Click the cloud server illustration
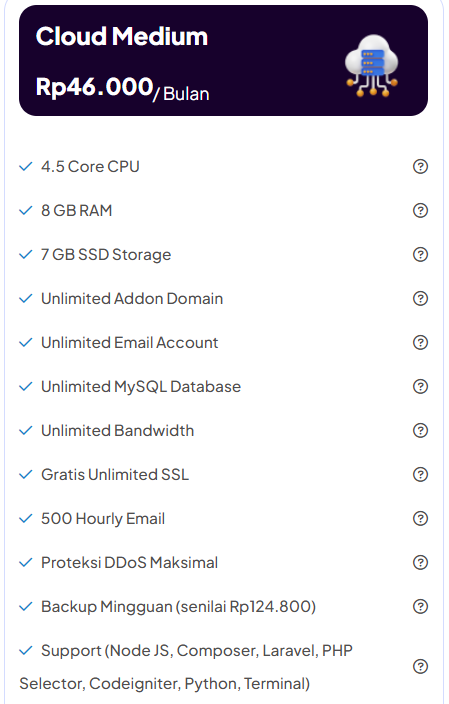The image size is (449, 704). pyautogui.click(x=372, y=66)
